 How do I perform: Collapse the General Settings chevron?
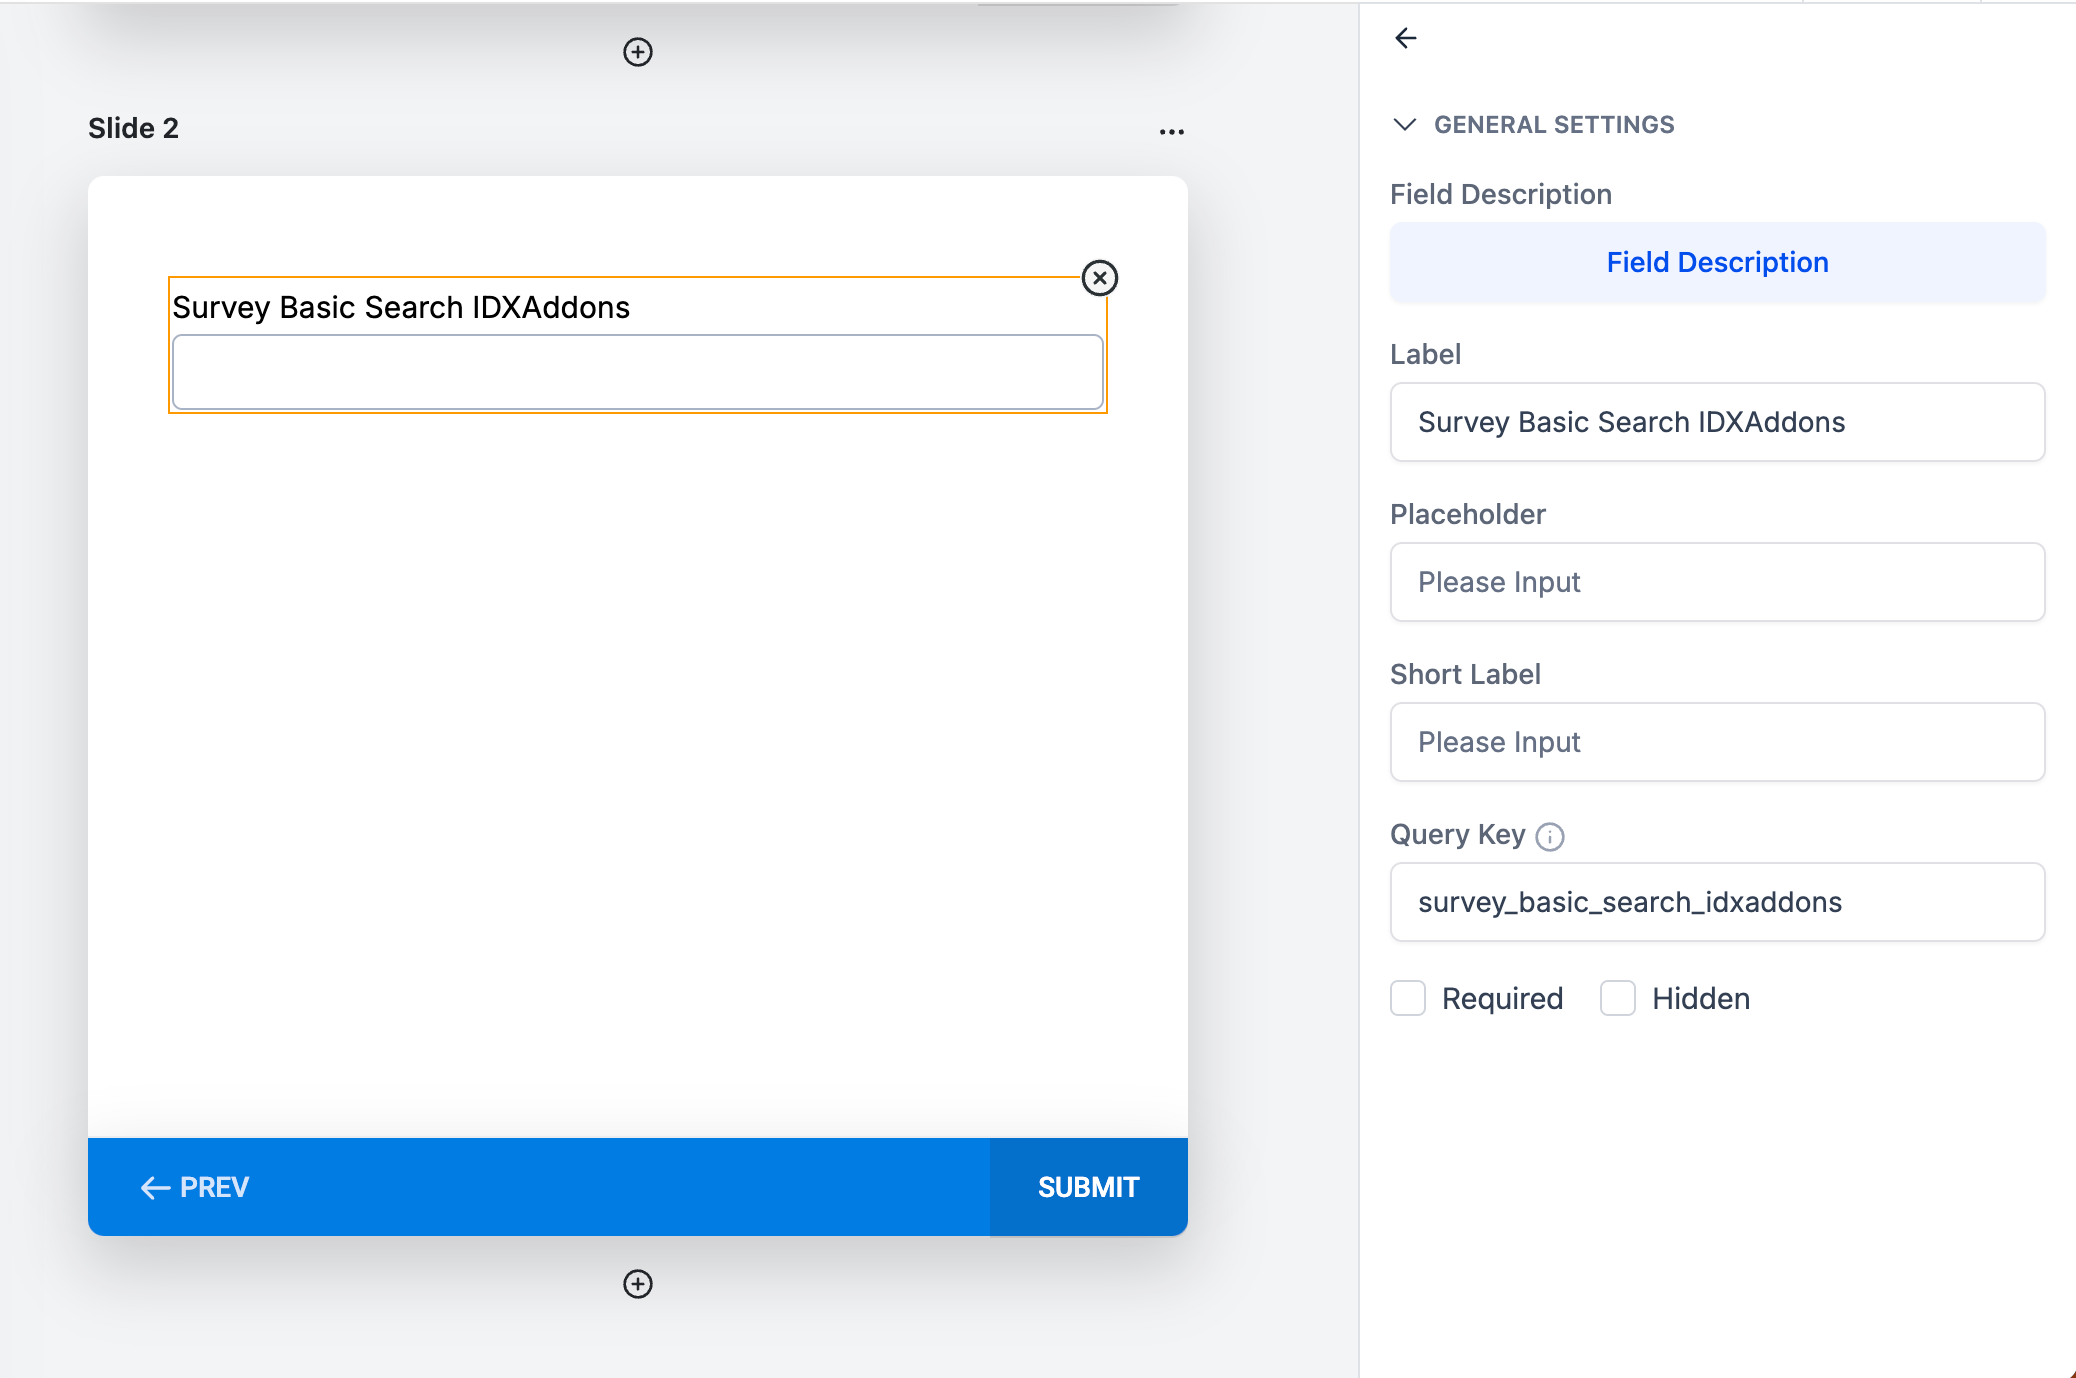[1405, 125]
